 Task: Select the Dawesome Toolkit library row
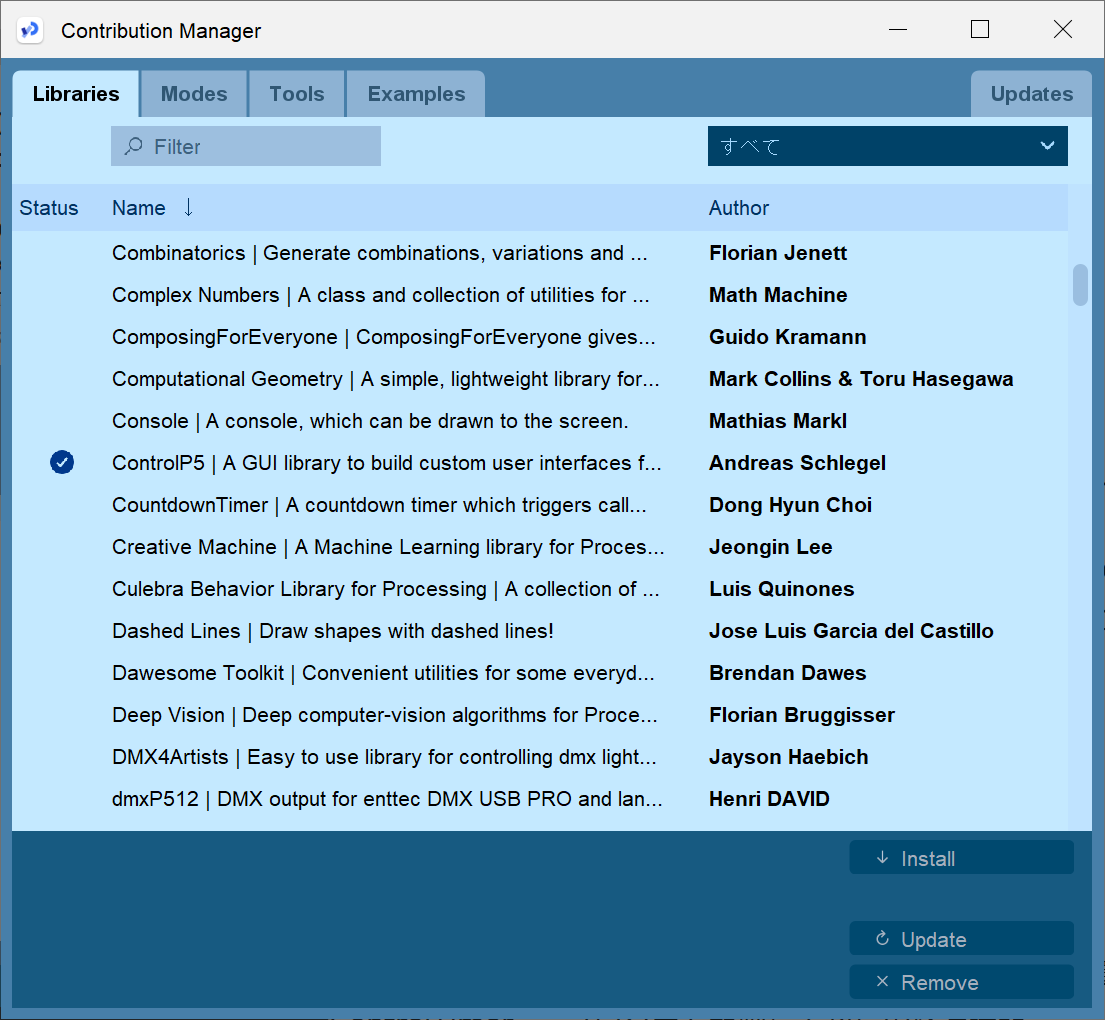click(540, 672)
